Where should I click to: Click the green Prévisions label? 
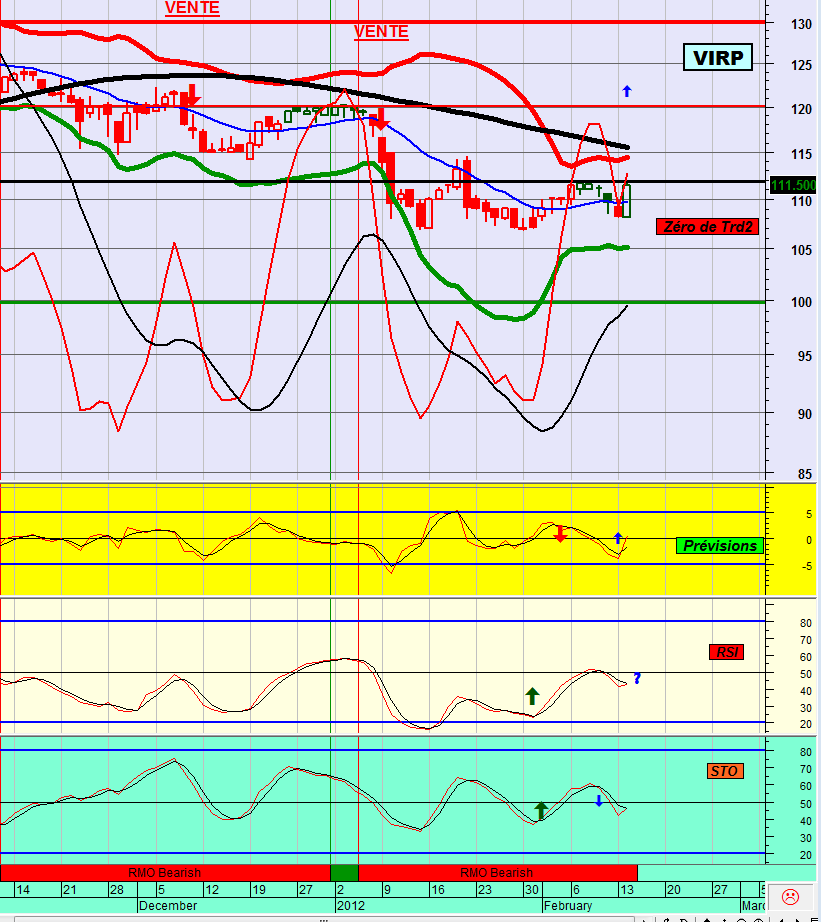point(720,546)
